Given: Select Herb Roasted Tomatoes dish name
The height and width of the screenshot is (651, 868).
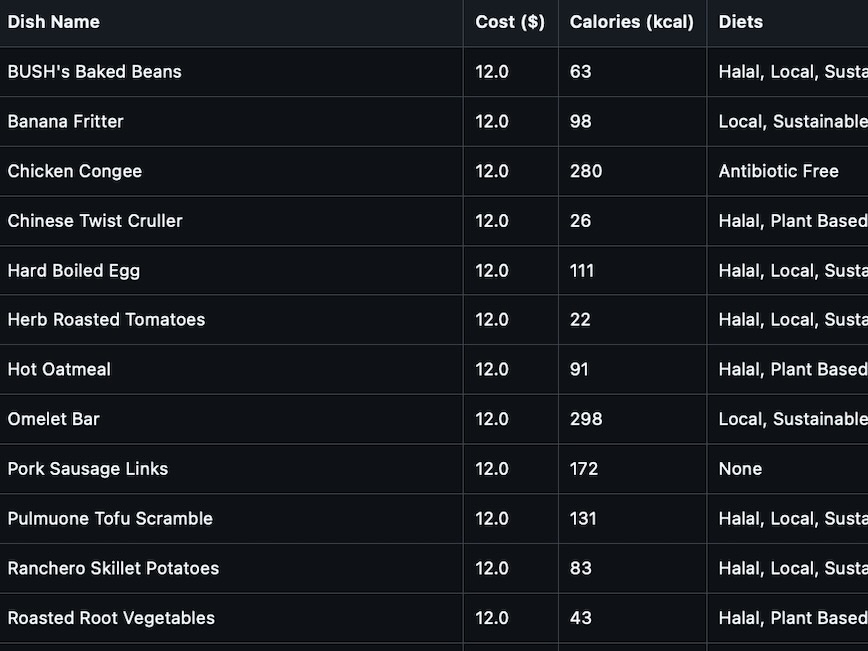Looking at the screenshot, I should (x=106, y=320).
